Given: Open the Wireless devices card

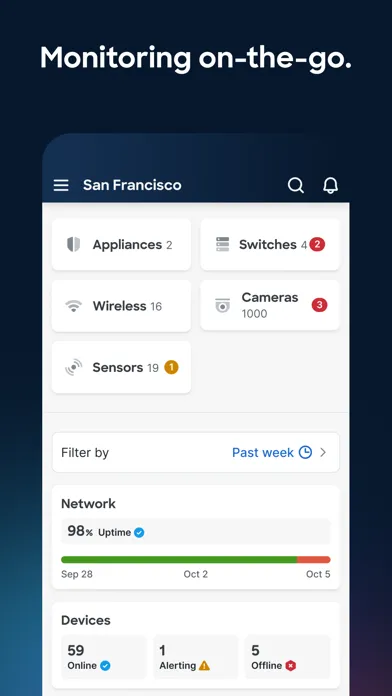Looking at the screenshot, I should [121, 306].
